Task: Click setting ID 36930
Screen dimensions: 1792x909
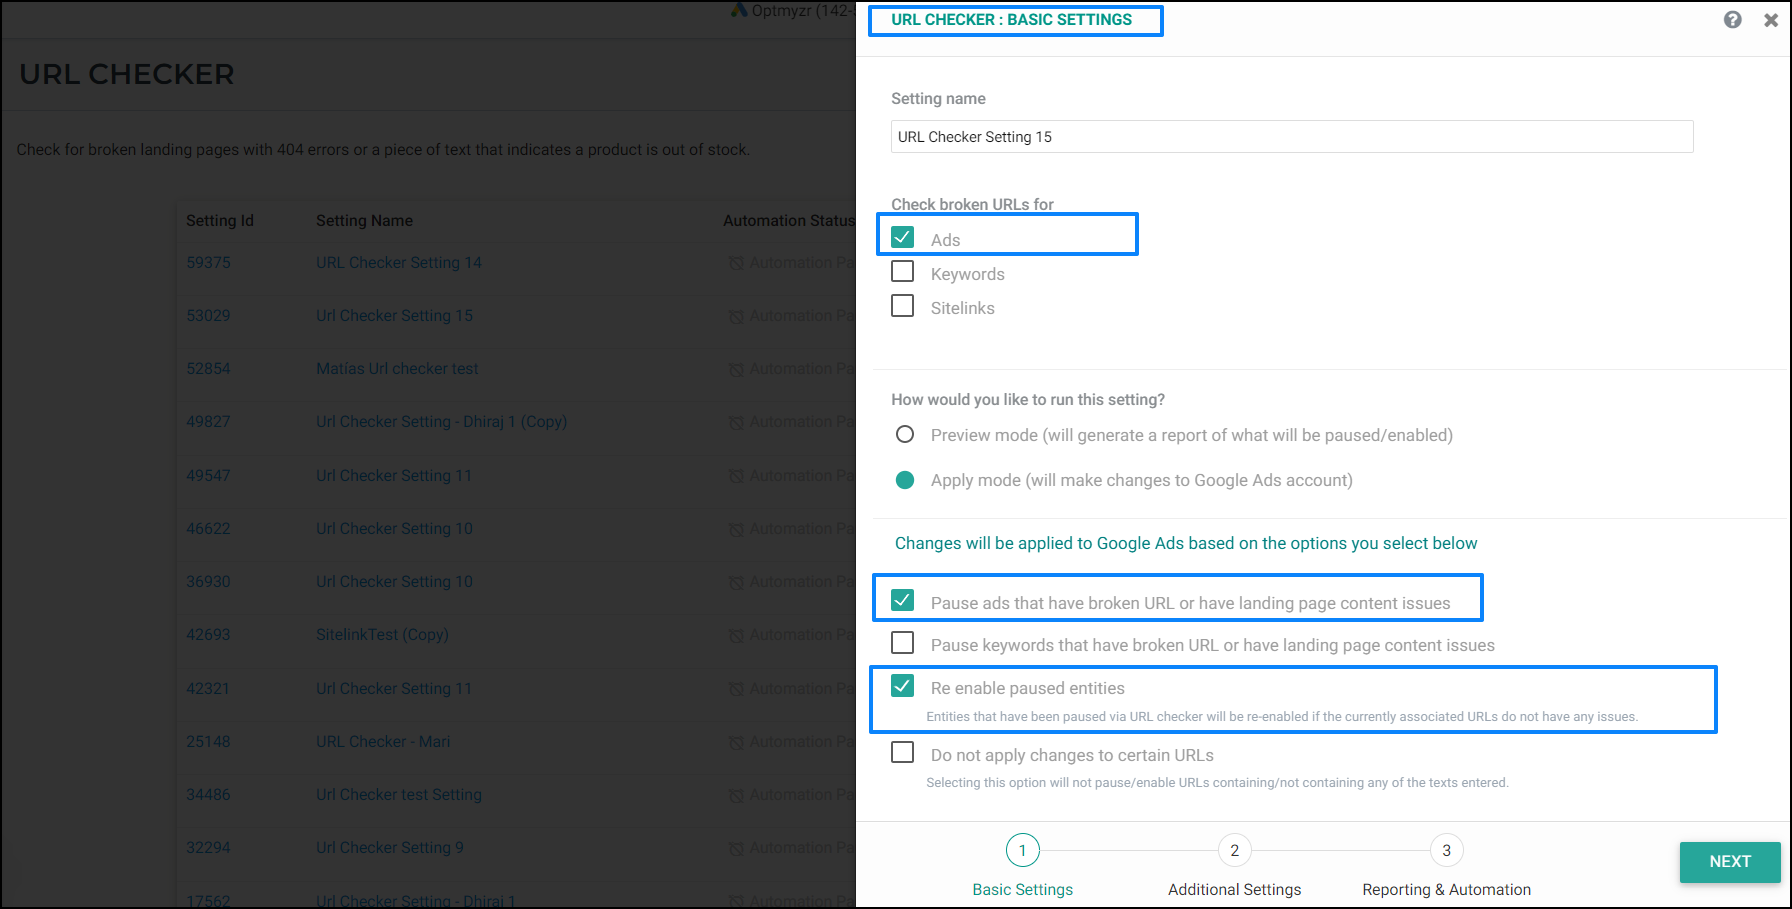Action: pyautogui.click(x=208, y=582)
